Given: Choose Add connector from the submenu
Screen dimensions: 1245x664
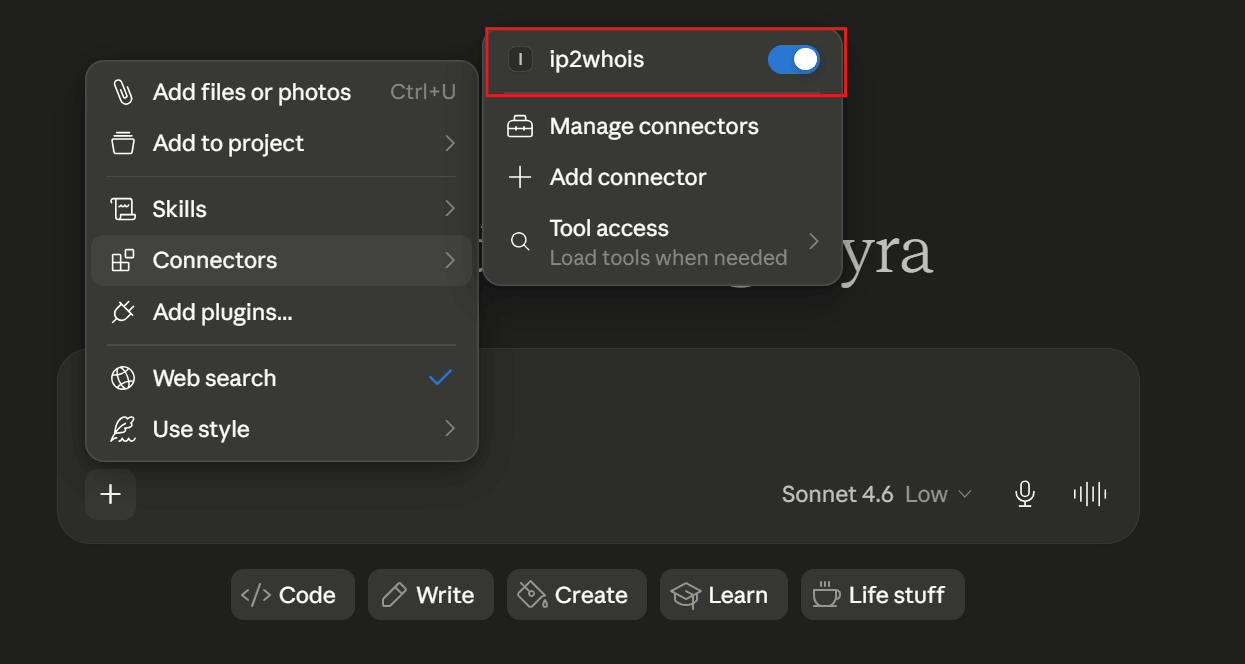Looking at the screenshot, I should point(663,178).
